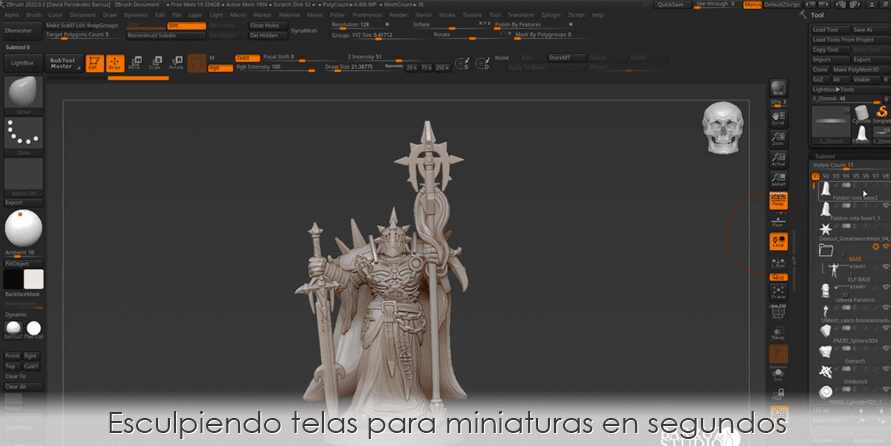Click Save As in Tool palette
The width and height of the screenshot is (891, 446).
pyautogui.click(x=869, y=30)
